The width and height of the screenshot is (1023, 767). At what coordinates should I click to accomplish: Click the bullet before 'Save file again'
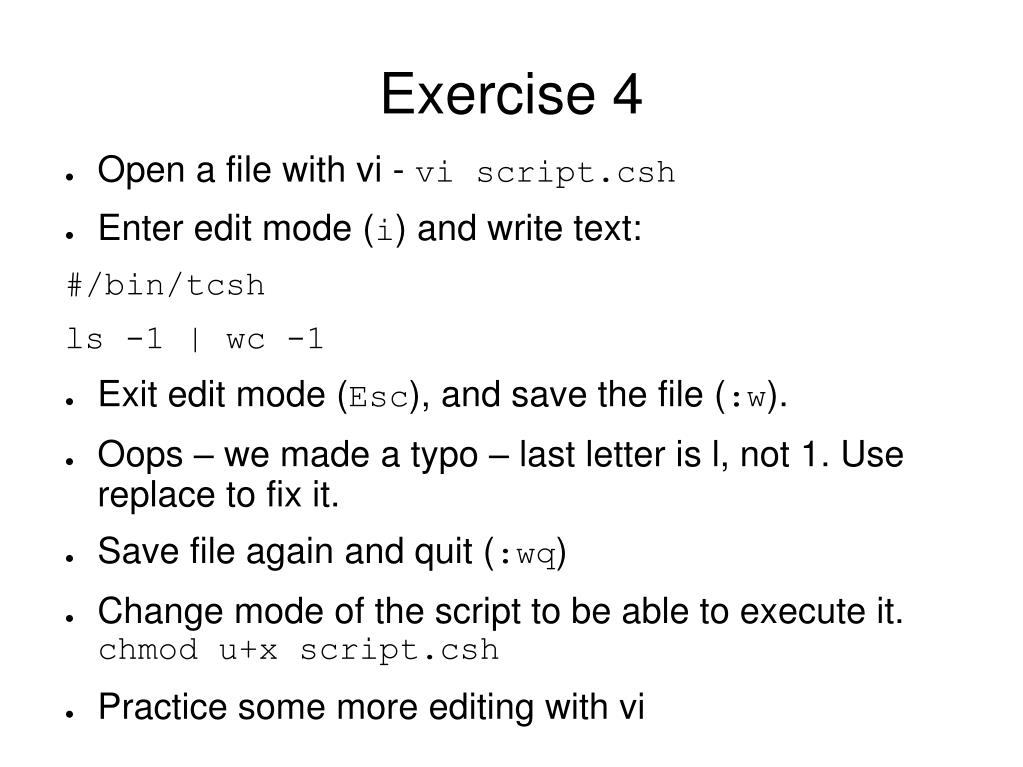(x=70, y=558)
